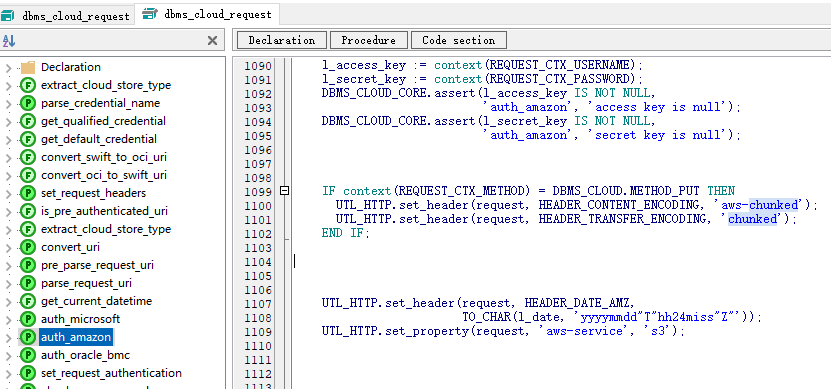Click the procedure icon of set_request_authentication
The height and width of the screenshot is (389, 831).
[x=28, y=374]
